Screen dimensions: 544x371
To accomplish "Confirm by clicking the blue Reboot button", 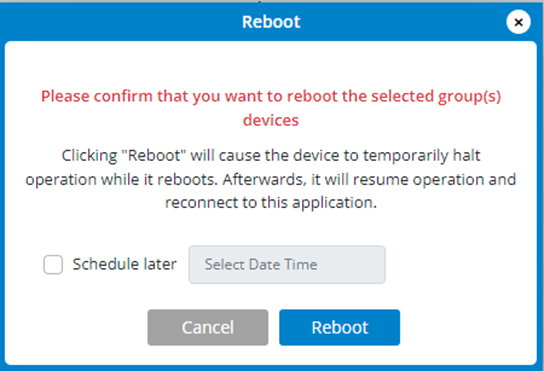I will 340,327.
